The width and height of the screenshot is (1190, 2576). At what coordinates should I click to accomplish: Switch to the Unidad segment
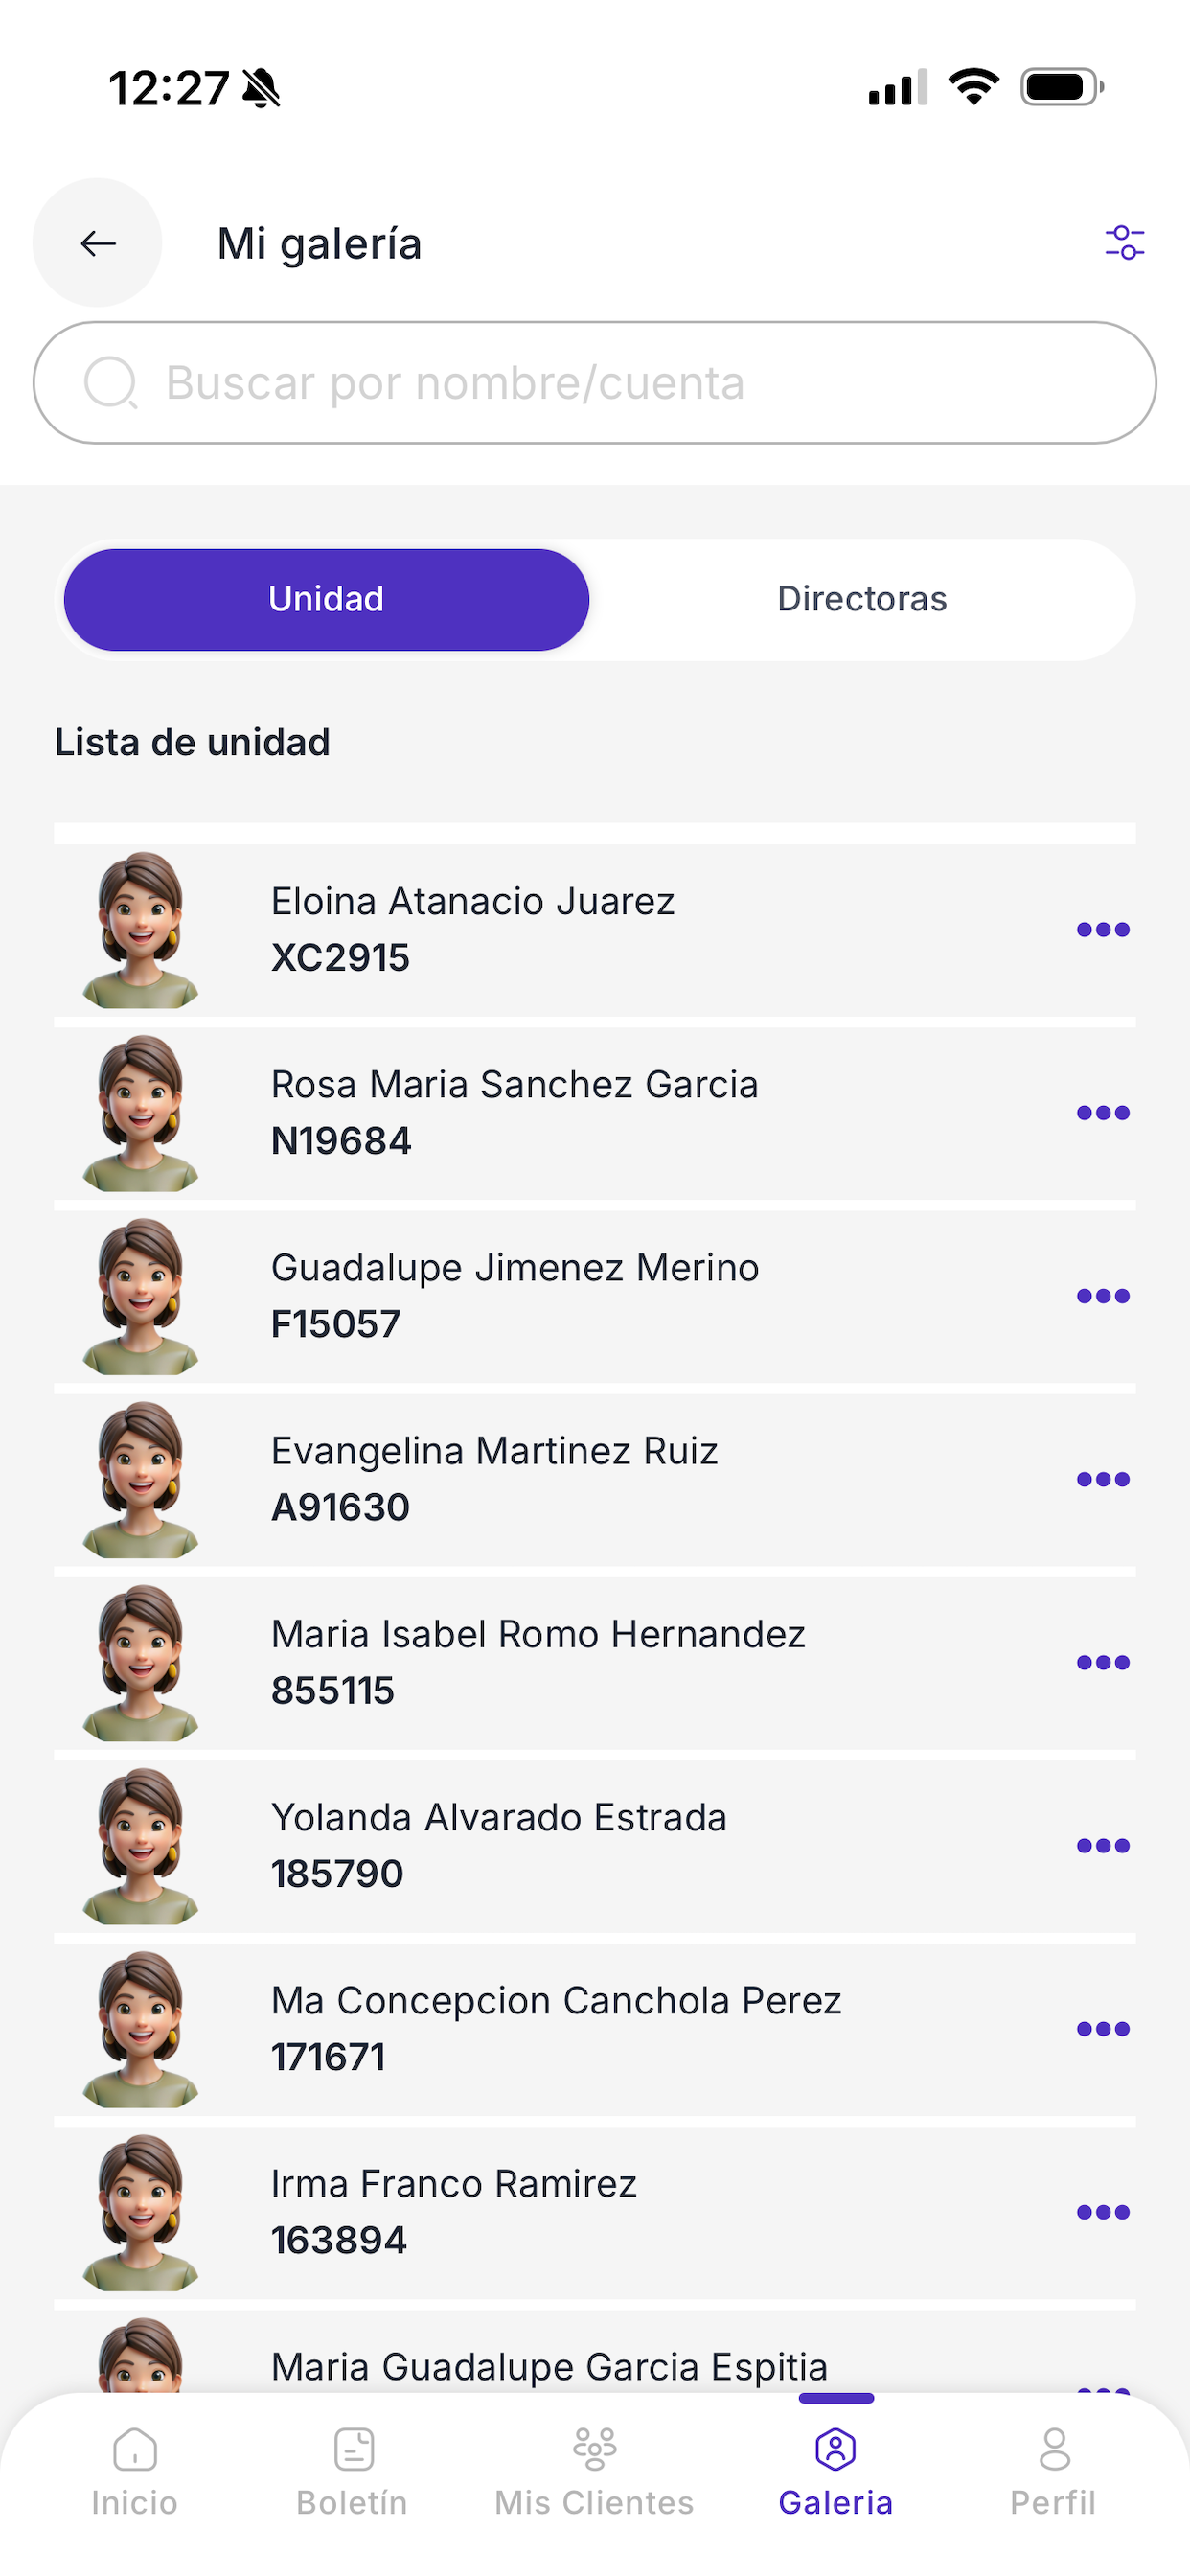pyautogui.click(x=326, y=599)
